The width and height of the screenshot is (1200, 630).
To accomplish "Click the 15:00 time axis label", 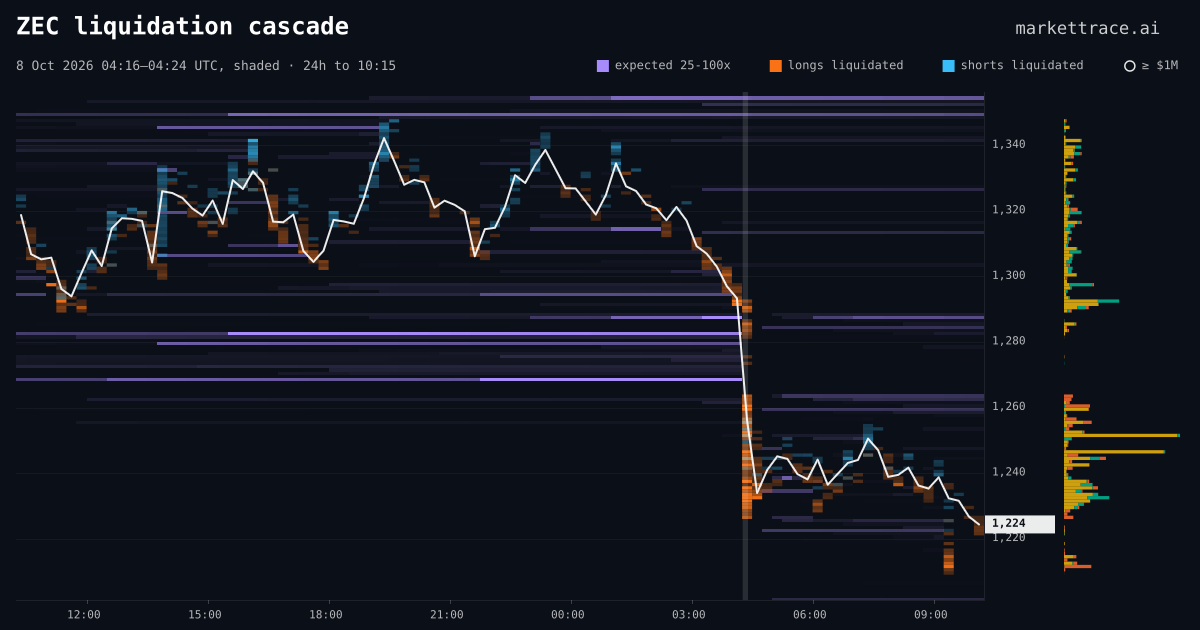I will 205,615.
